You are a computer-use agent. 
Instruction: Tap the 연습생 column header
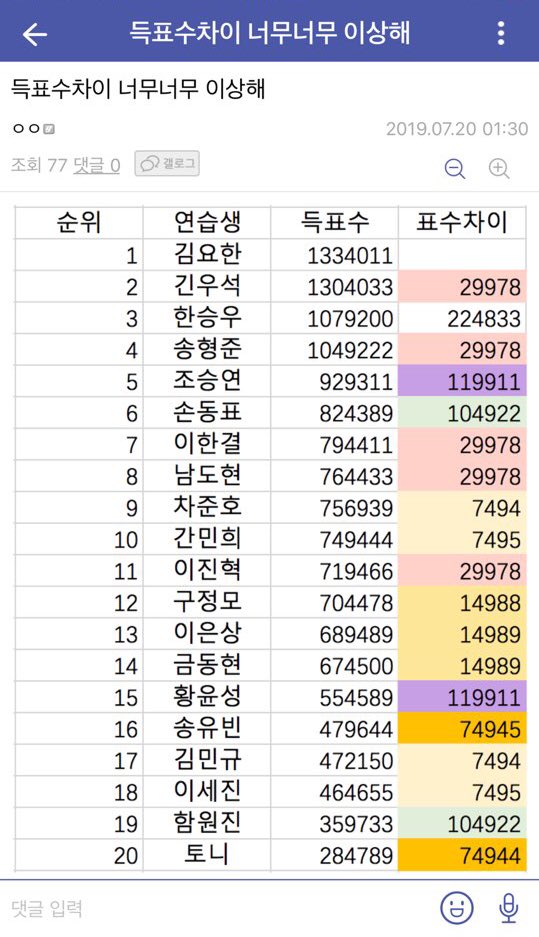click(207, 222)
